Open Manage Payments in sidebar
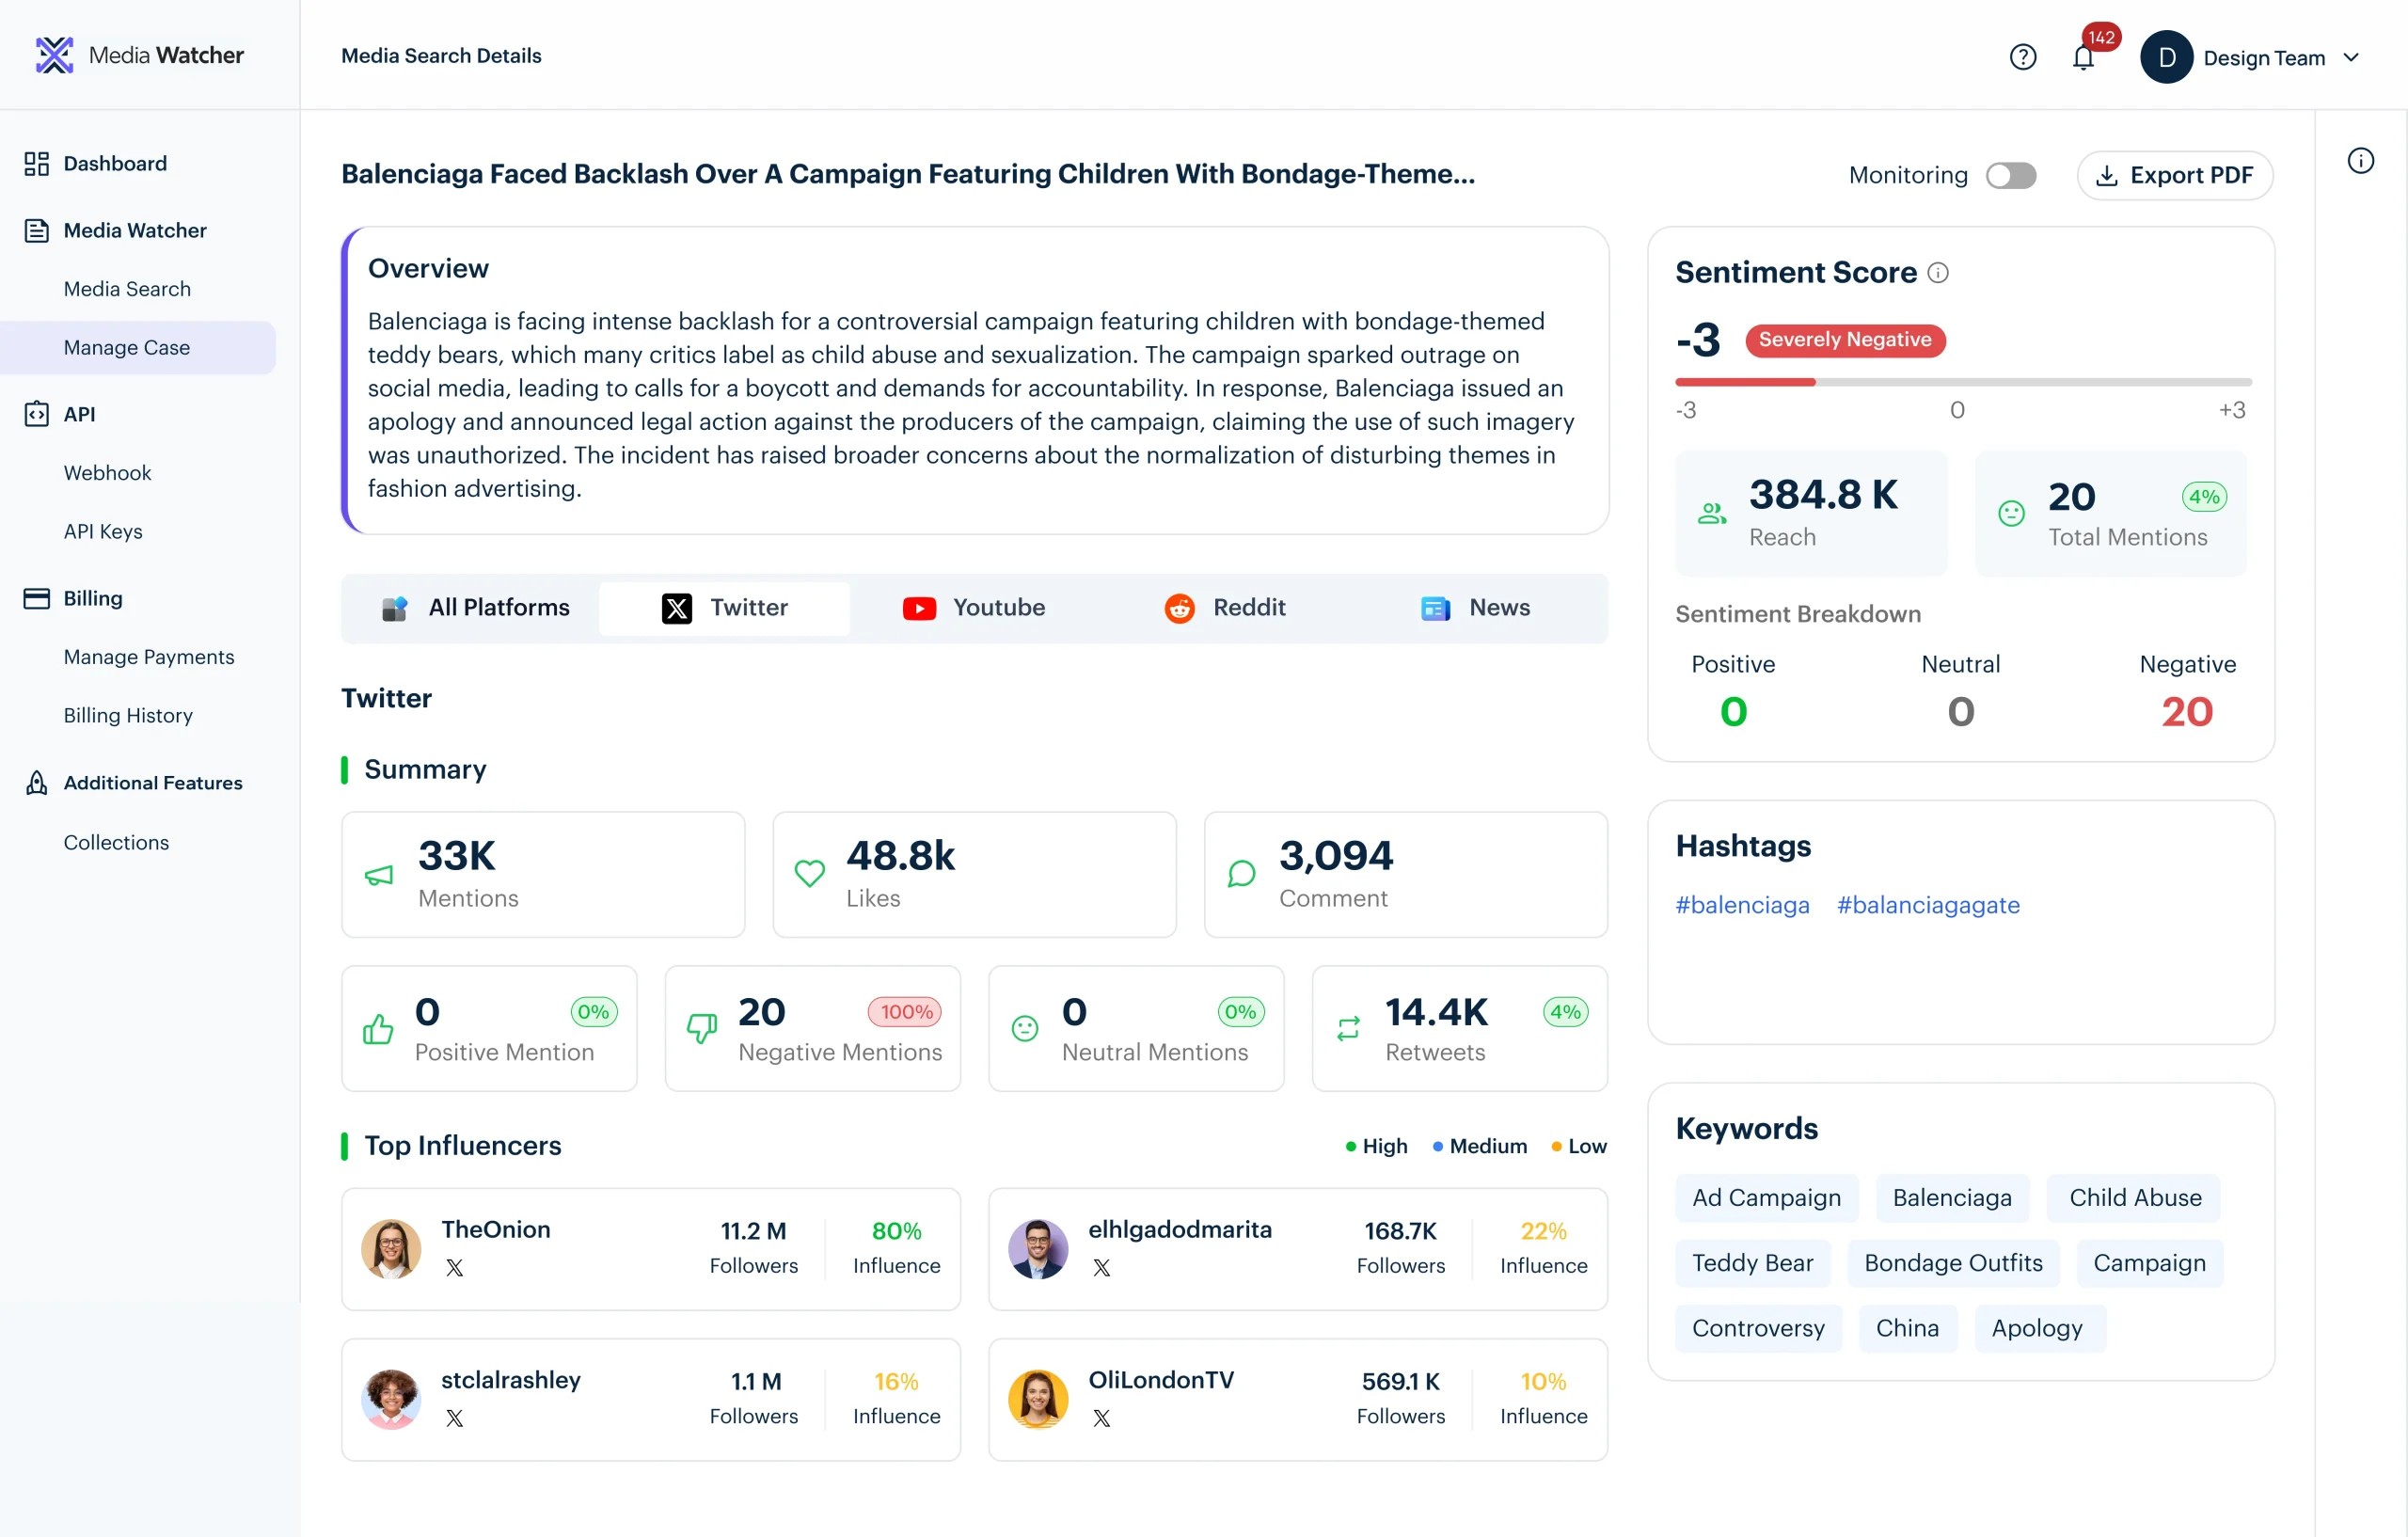The width and height of the screenshot is (2408, 1537). point(149,657)
